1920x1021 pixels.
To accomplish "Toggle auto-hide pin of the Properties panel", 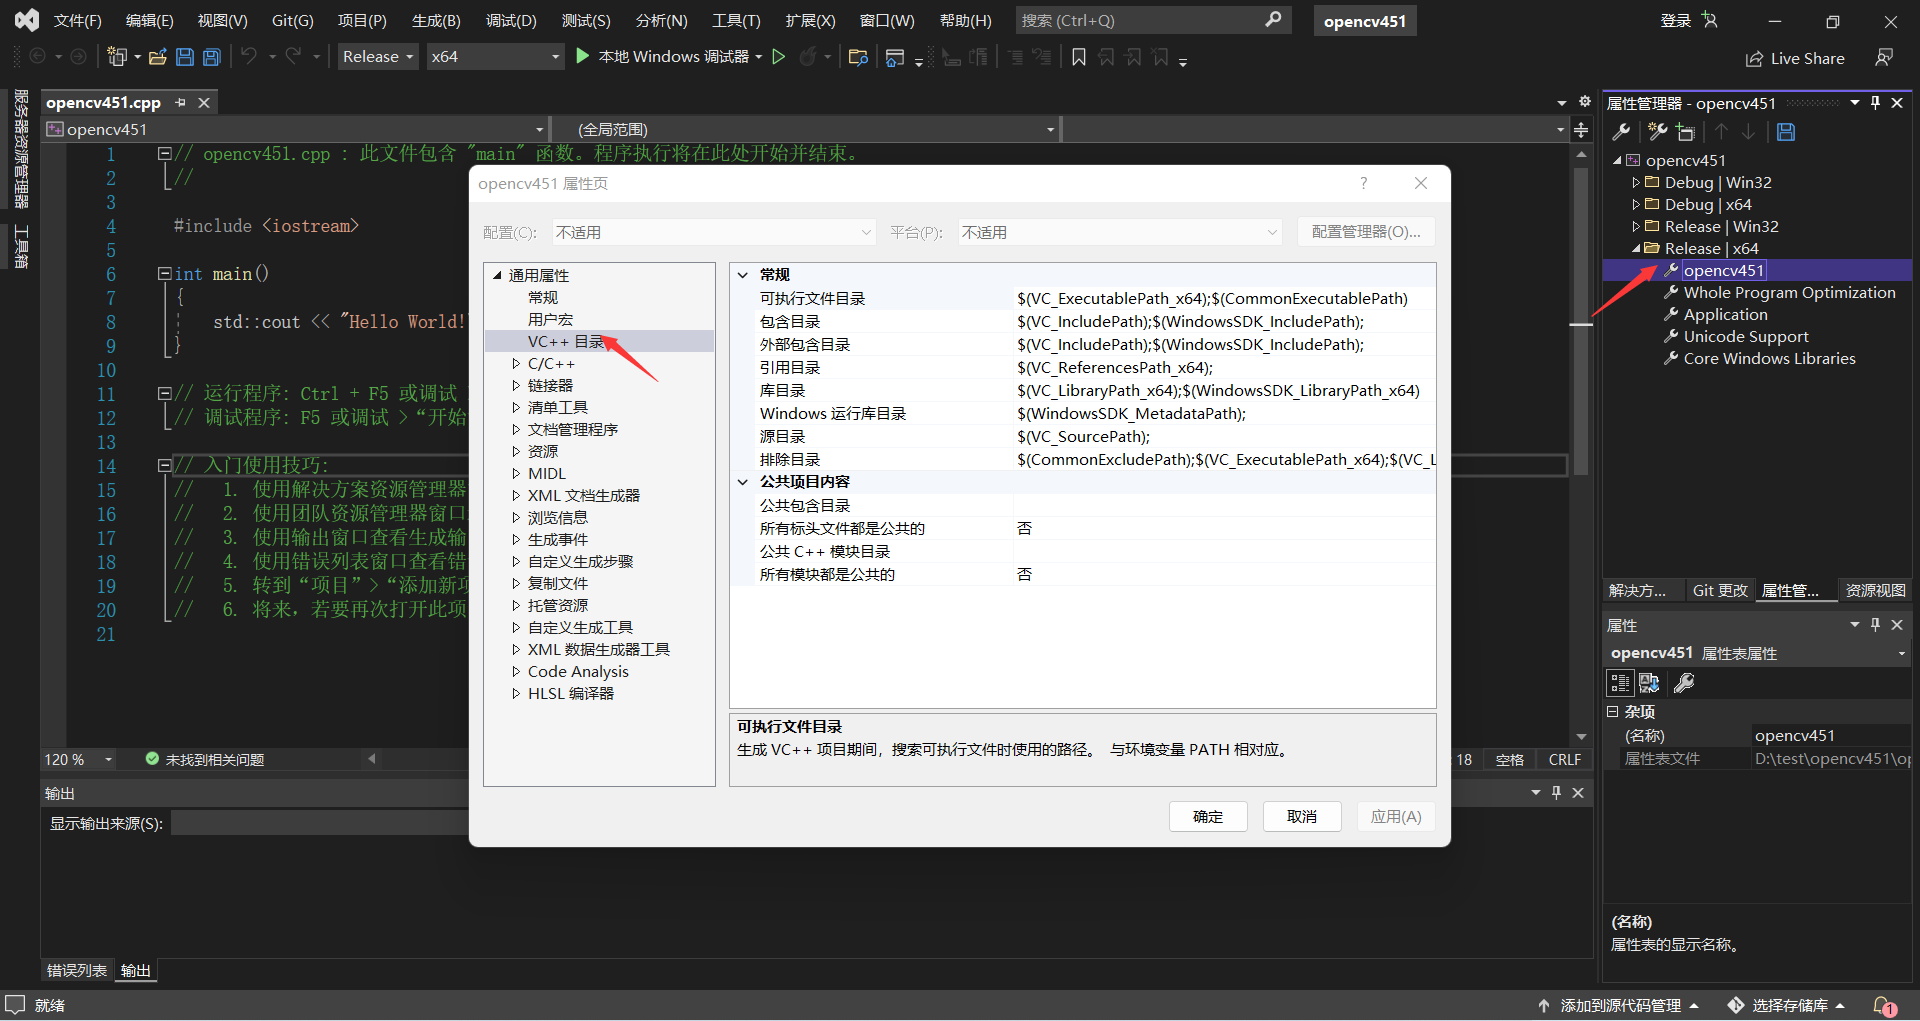I will tap(1875, 624).
